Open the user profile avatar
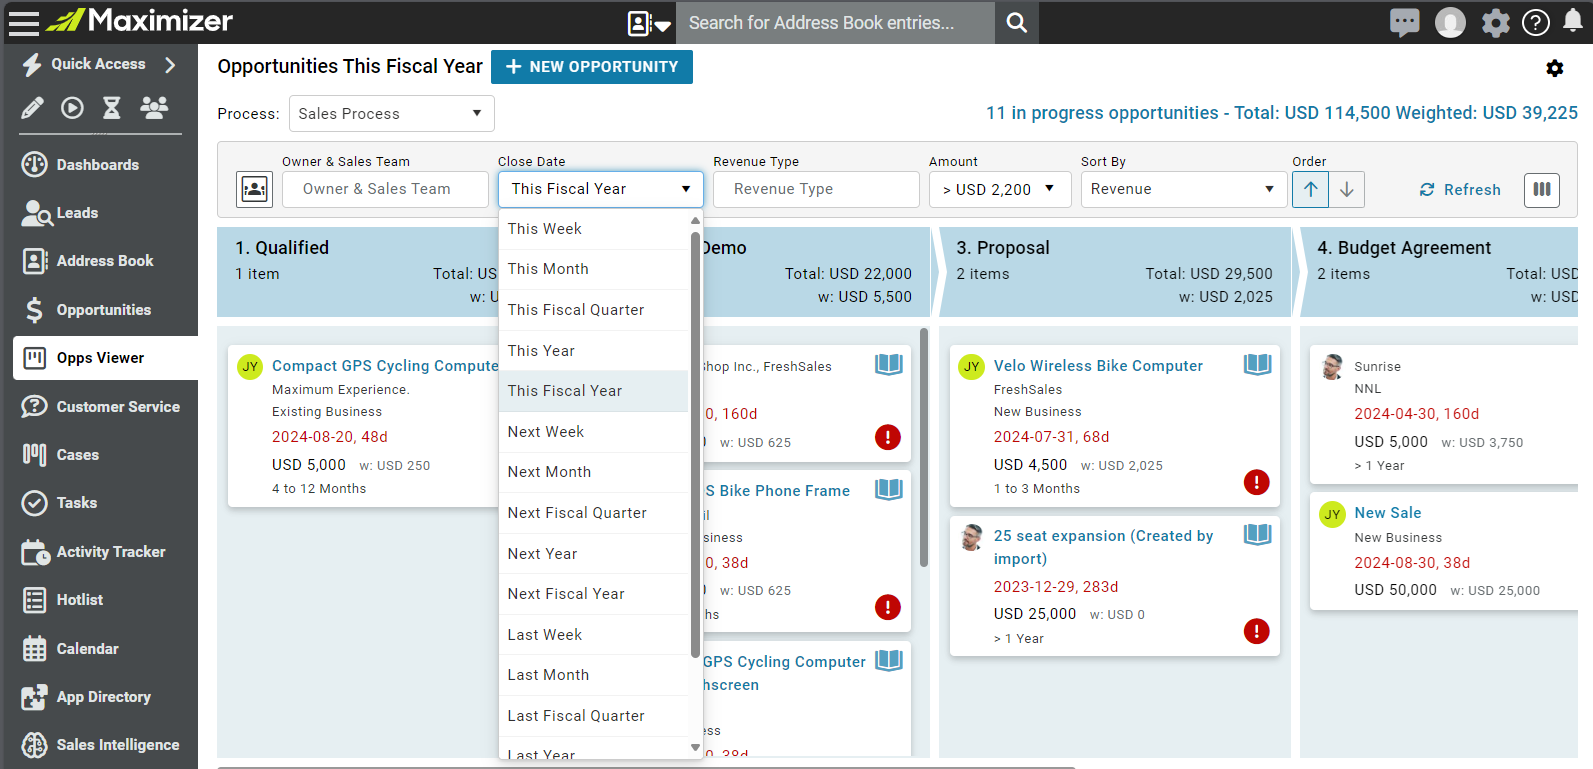1593x769 pixels. (x=1450, y=22)
